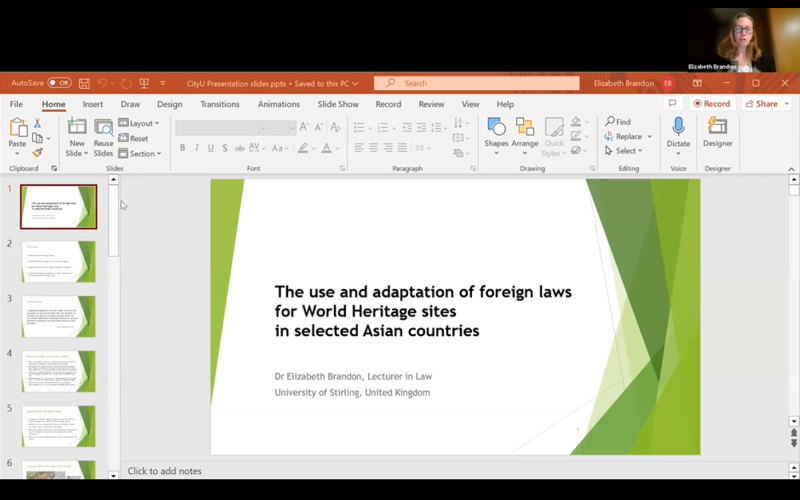Open the Comments pane icon

coord(673,104)
